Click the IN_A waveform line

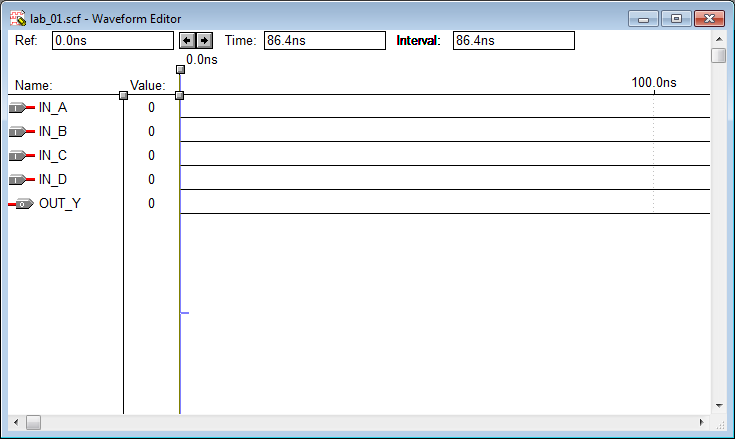pos(445,117)
